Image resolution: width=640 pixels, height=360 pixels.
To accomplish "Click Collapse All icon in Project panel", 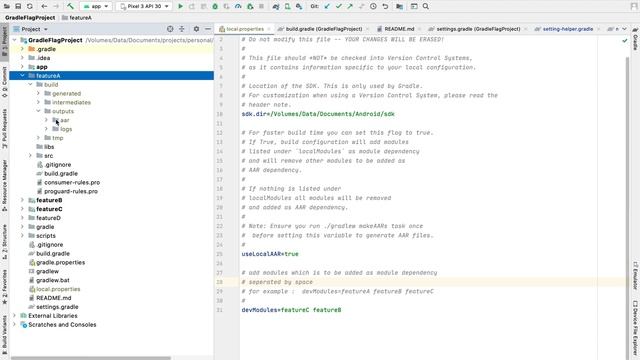I will pyautogui.click(x=182, y=29).
